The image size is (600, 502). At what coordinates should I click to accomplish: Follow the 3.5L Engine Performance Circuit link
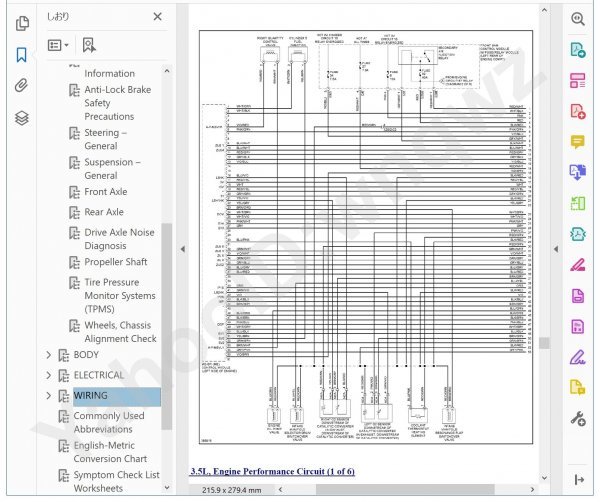coord(272,471)
